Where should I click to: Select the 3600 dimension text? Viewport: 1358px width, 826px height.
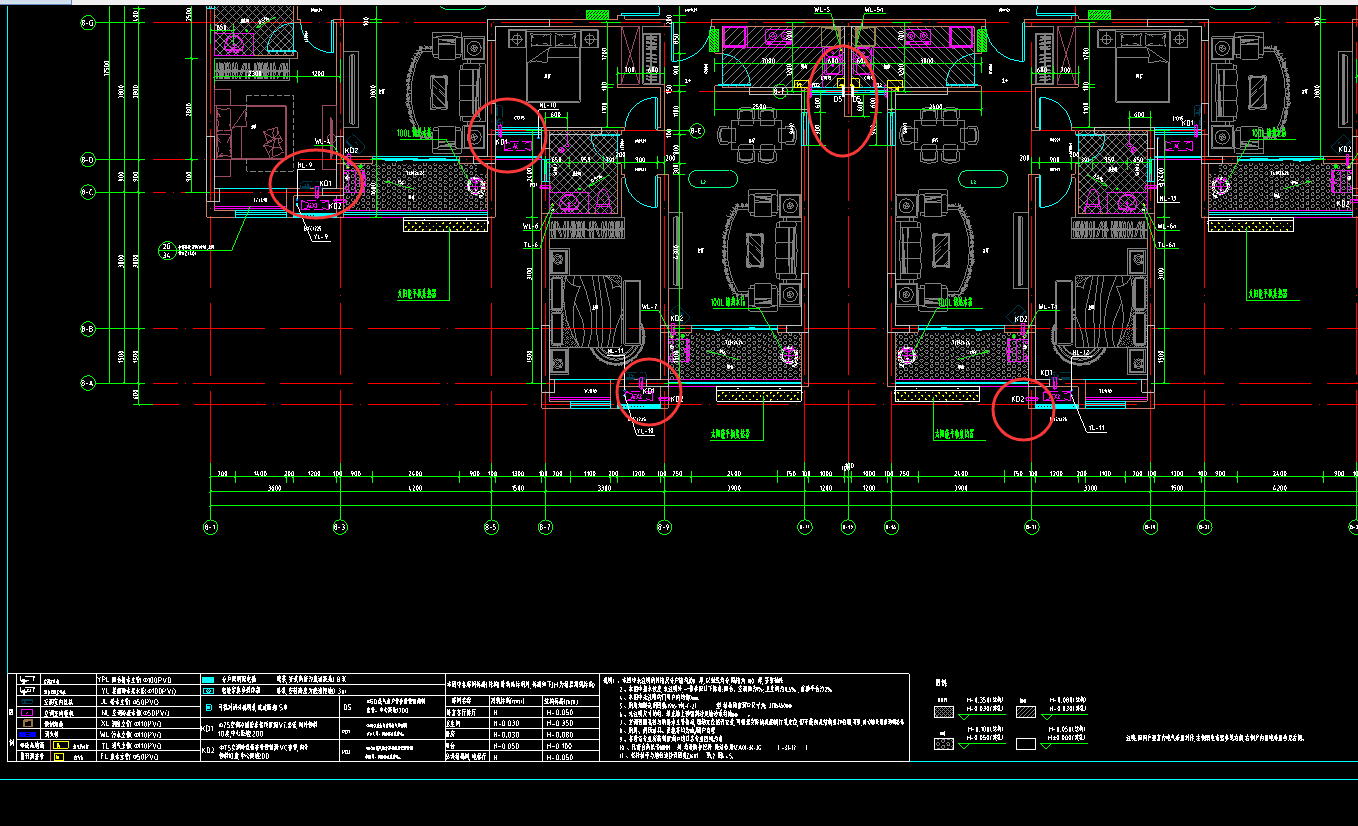pos(274,489)
